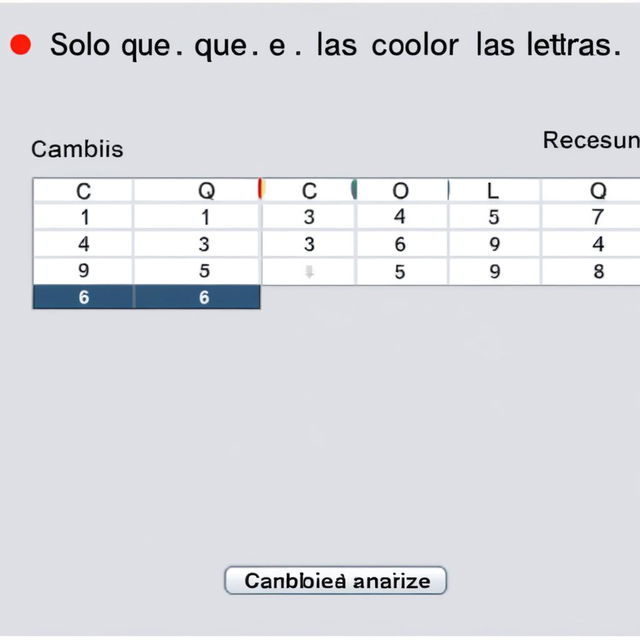
Task: Click the green marker beside header O
Action: pyautogui.click(x=354, y=189)
